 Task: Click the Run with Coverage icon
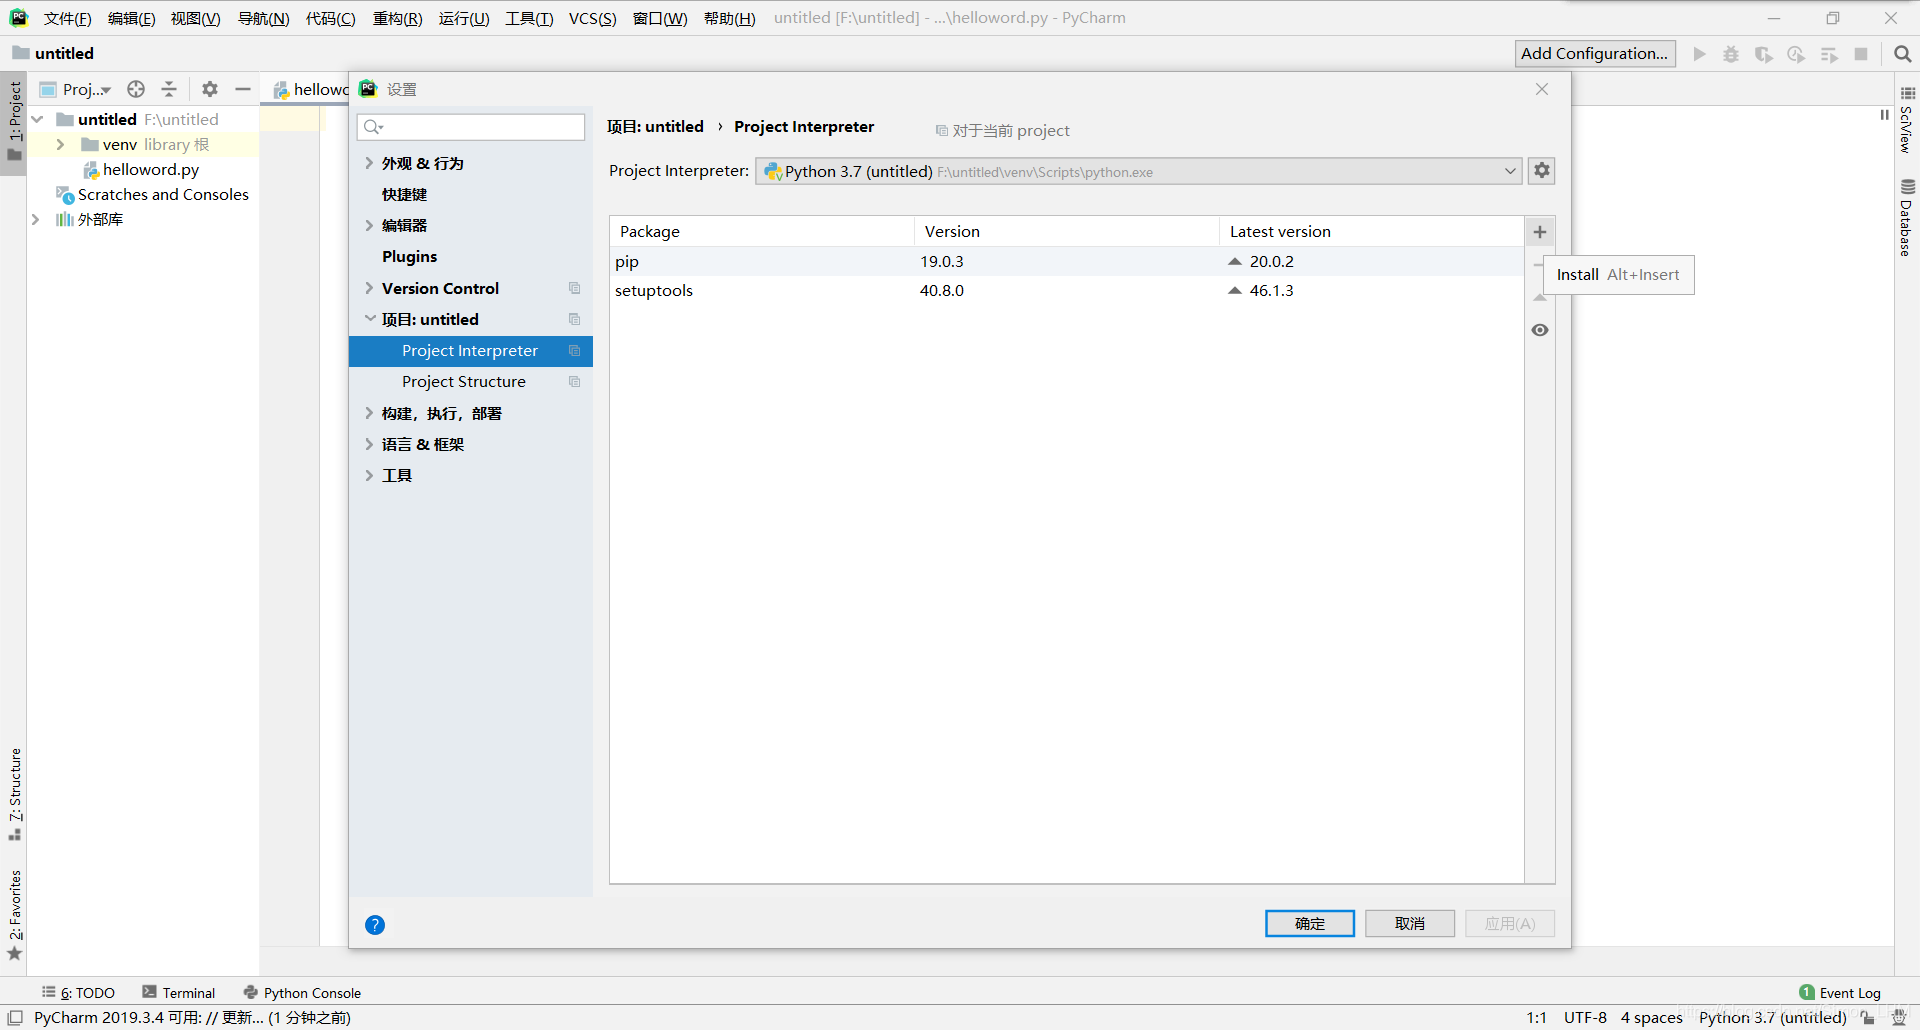[1764, 54]
